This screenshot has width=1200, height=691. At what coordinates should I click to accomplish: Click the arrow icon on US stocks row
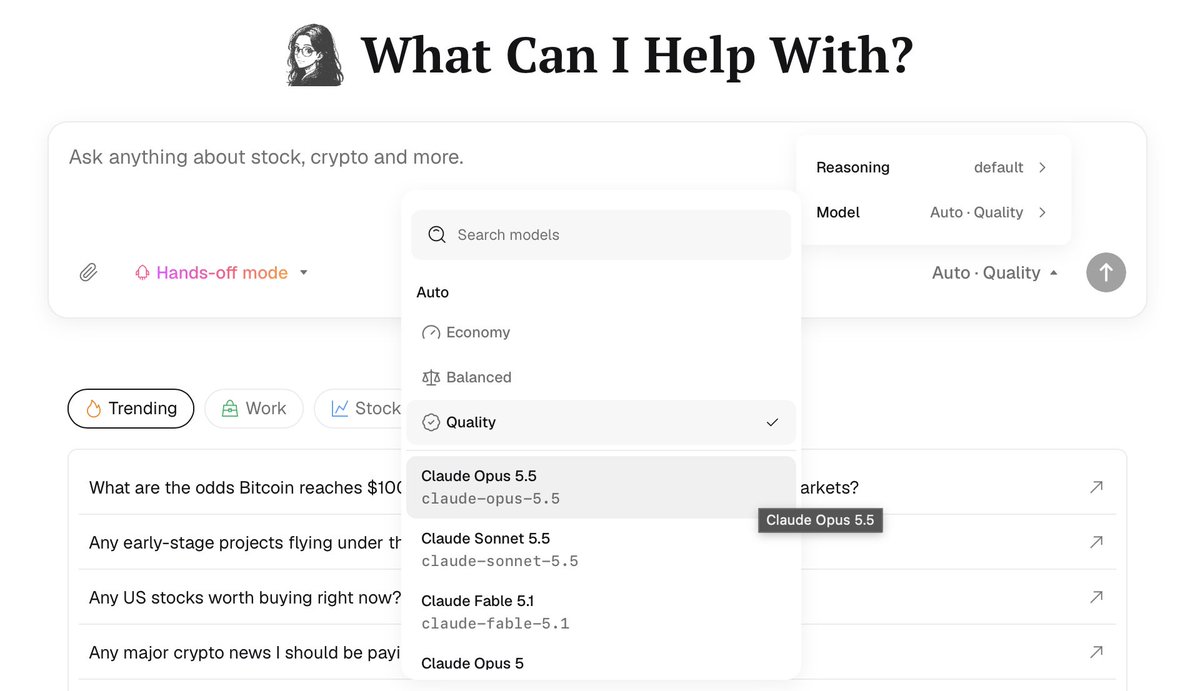tap(1096, 597)
